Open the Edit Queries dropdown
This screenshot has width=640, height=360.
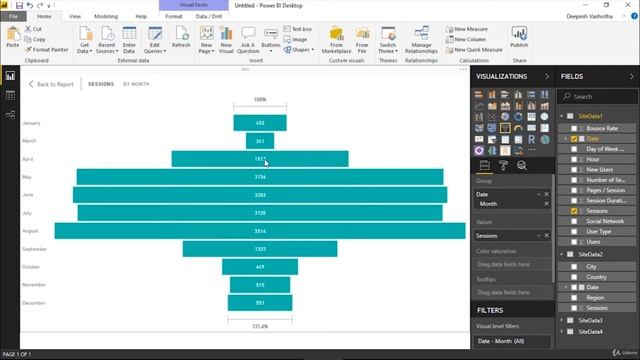(x=155, y=40)
